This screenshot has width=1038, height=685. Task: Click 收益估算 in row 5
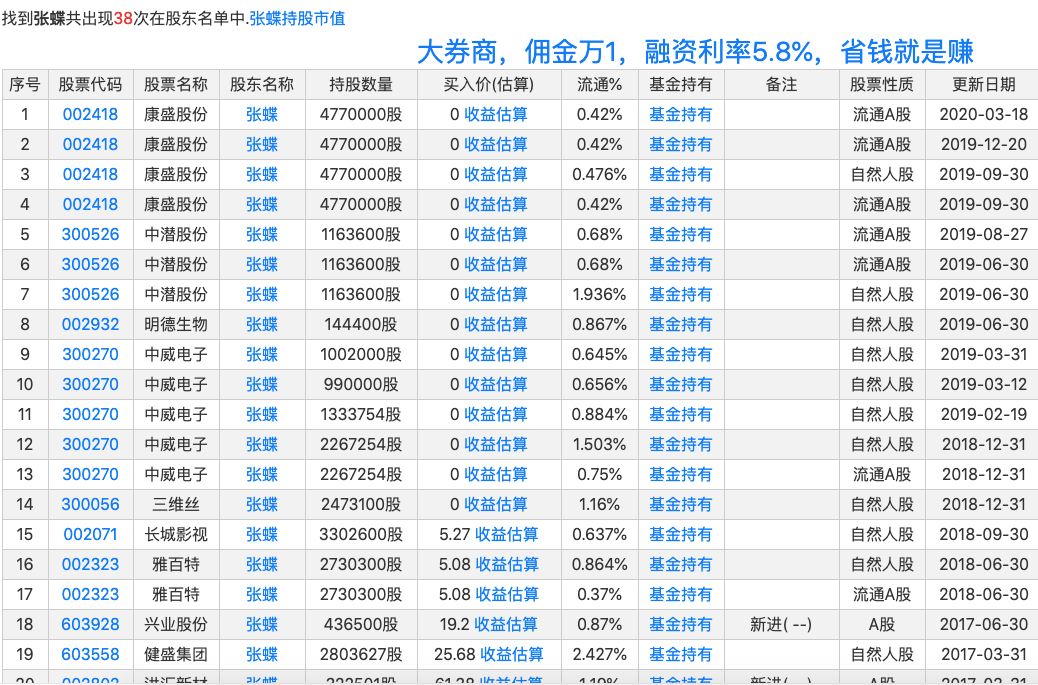496,234
